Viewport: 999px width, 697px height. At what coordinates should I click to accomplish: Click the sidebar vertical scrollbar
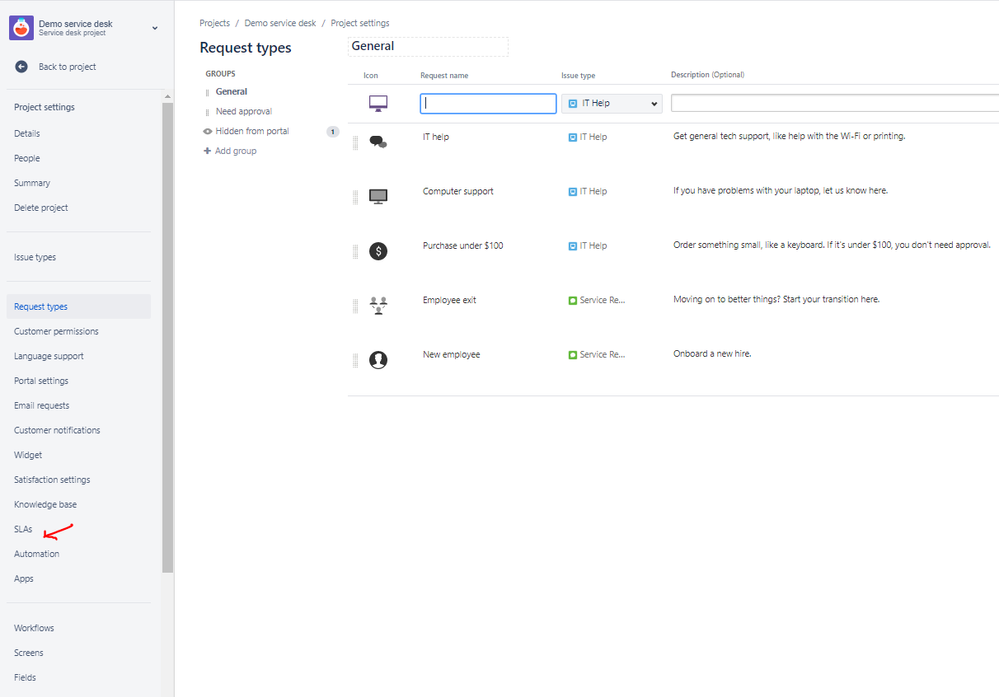[168, 338]
